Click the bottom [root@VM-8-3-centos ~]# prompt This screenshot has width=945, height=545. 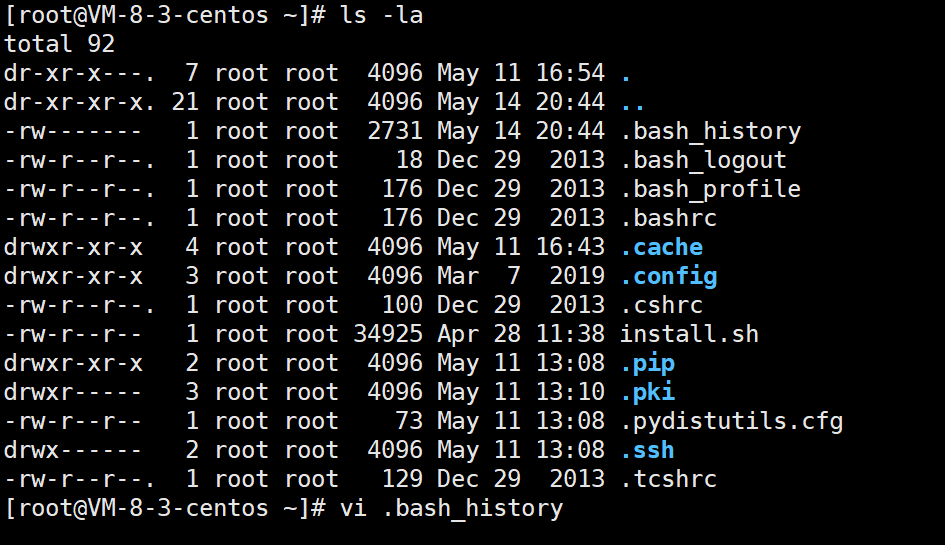point(165,508)
